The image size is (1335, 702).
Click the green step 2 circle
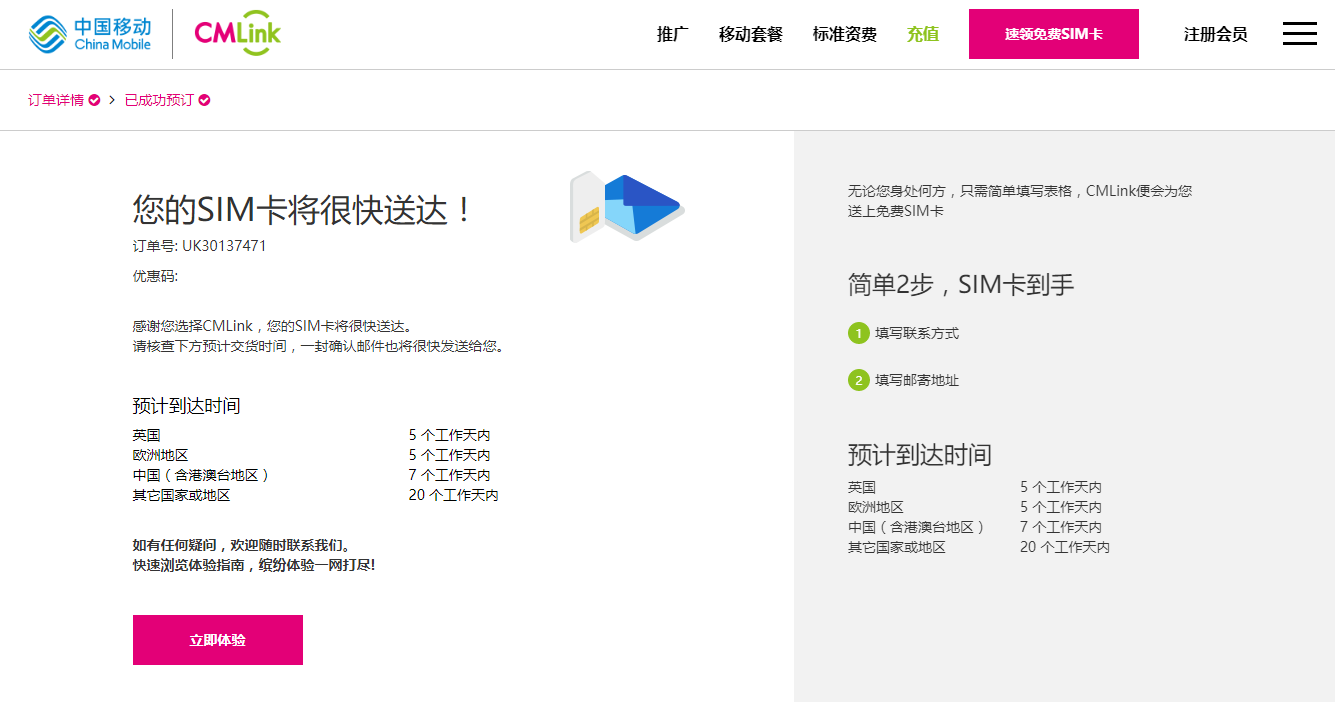(x=858, y=380)
